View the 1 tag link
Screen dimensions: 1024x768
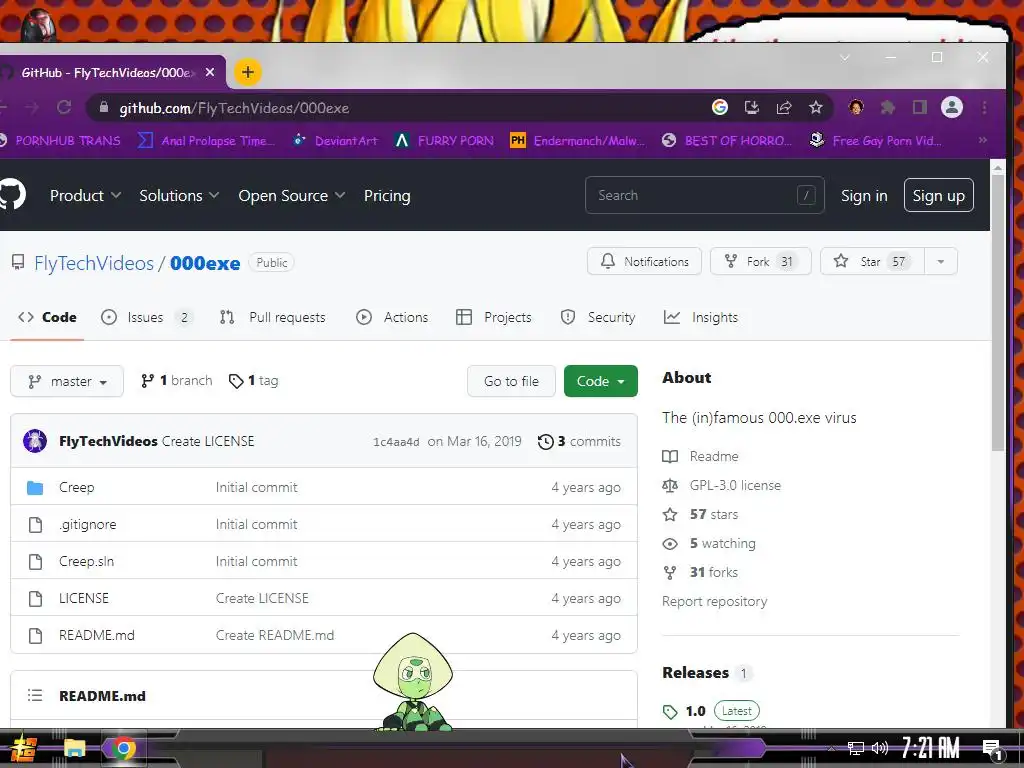(253, 381)
